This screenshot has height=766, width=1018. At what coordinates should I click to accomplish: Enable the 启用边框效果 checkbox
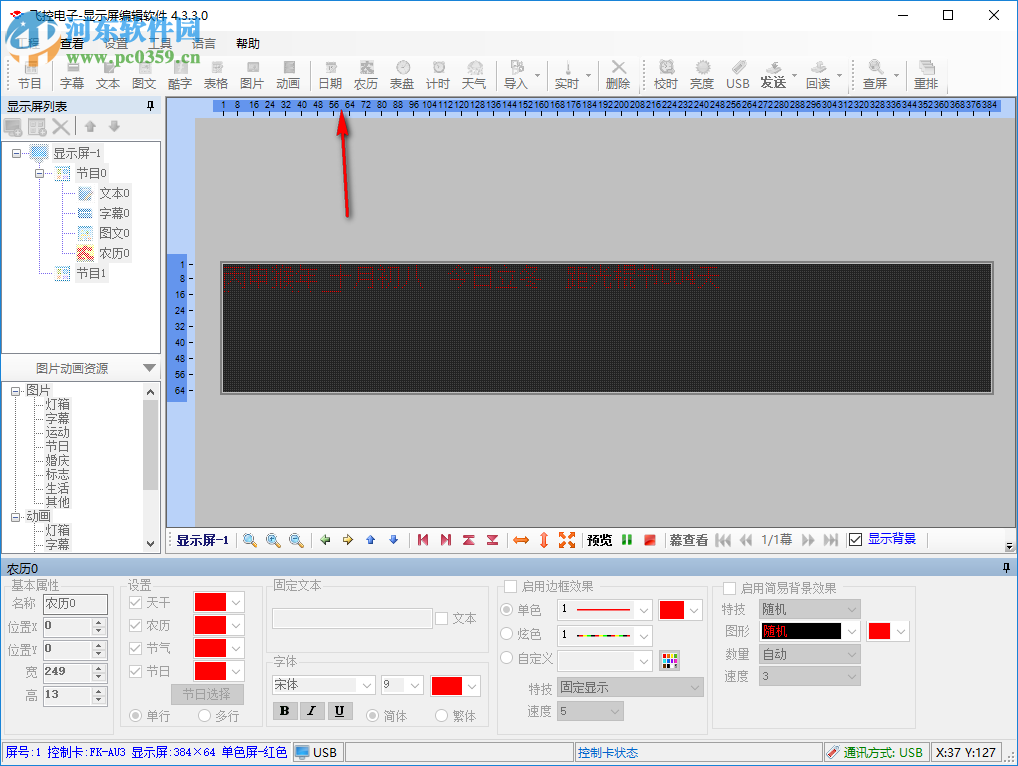tap(511, 587)
